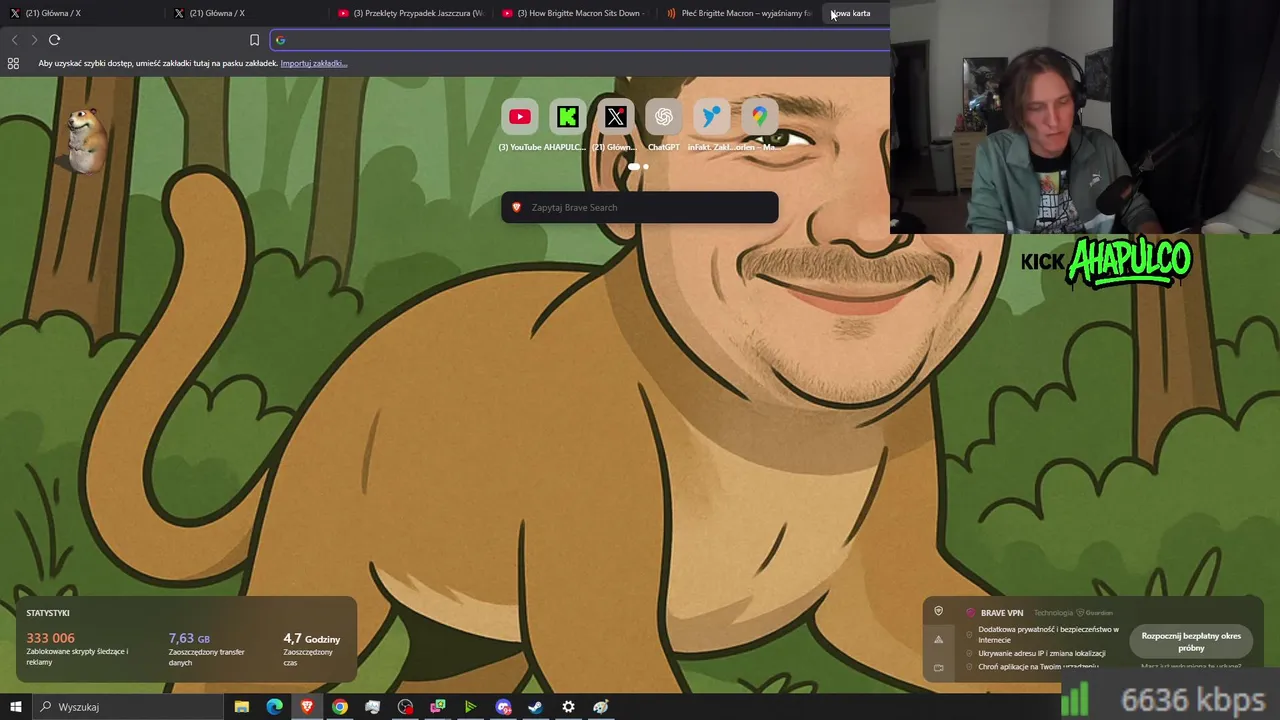
Task: Open the X top site tile
Action: 615,117
